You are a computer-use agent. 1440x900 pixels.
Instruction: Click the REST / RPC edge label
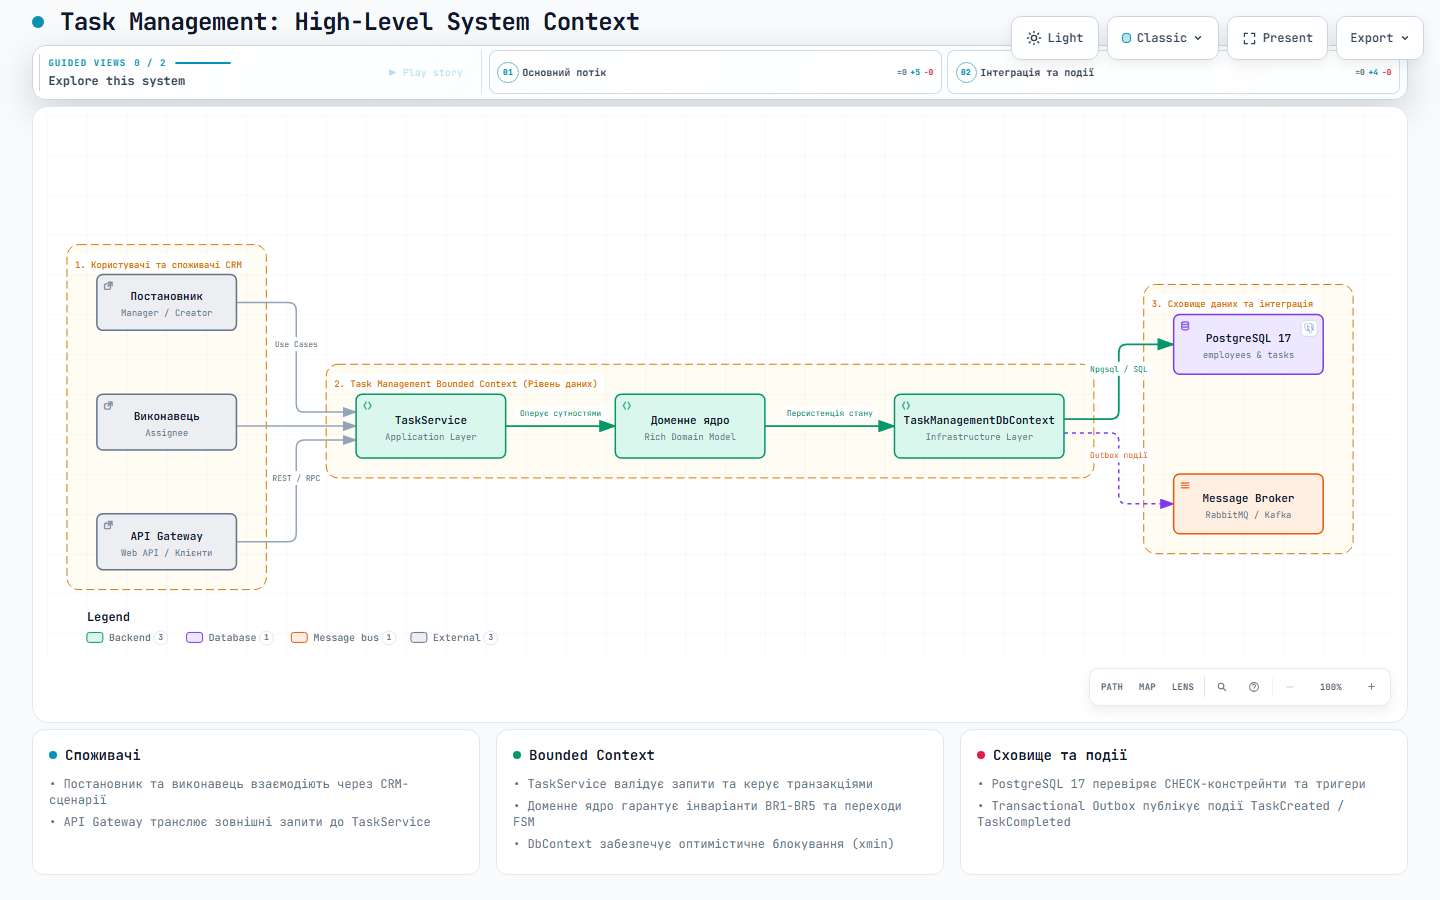pos(296,478)
